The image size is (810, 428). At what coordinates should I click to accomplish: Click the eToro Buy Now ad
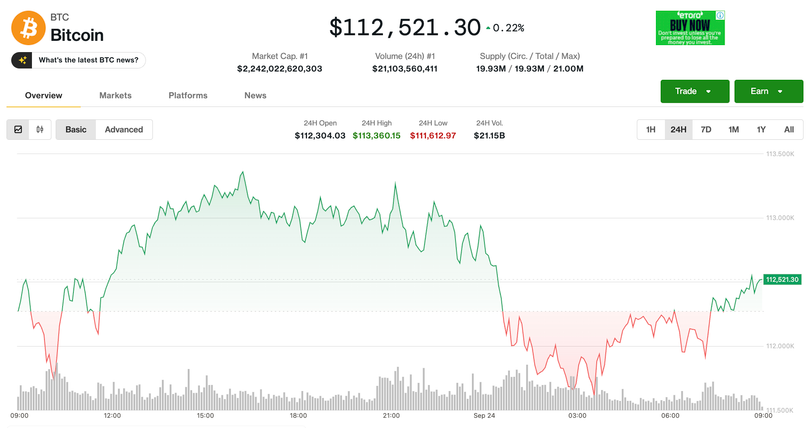pos(689,28)
